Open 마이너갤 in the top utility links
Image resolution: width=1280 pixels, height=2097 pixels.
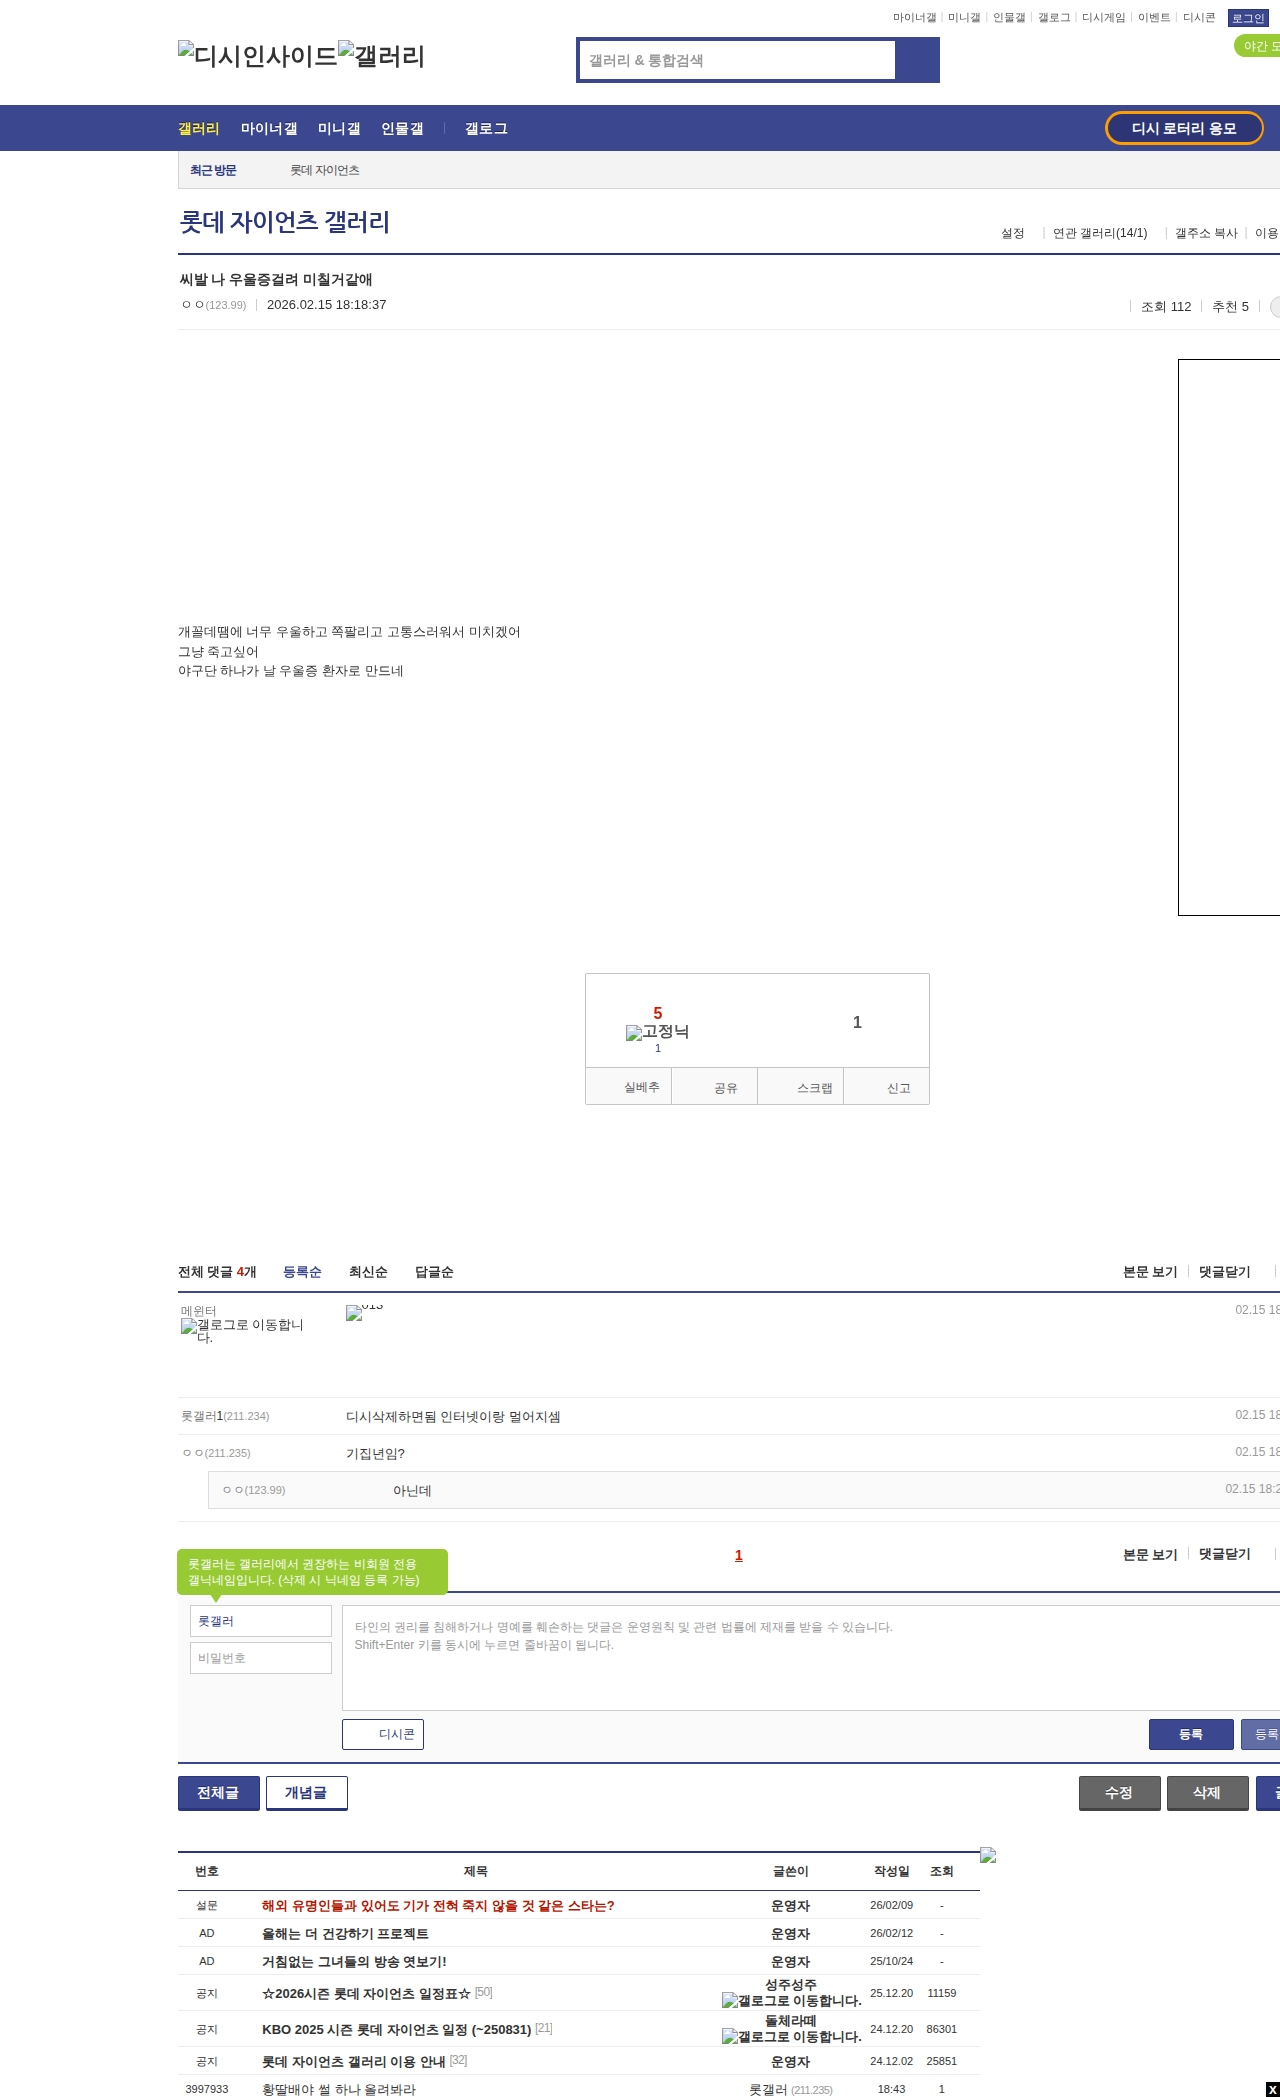914,18
